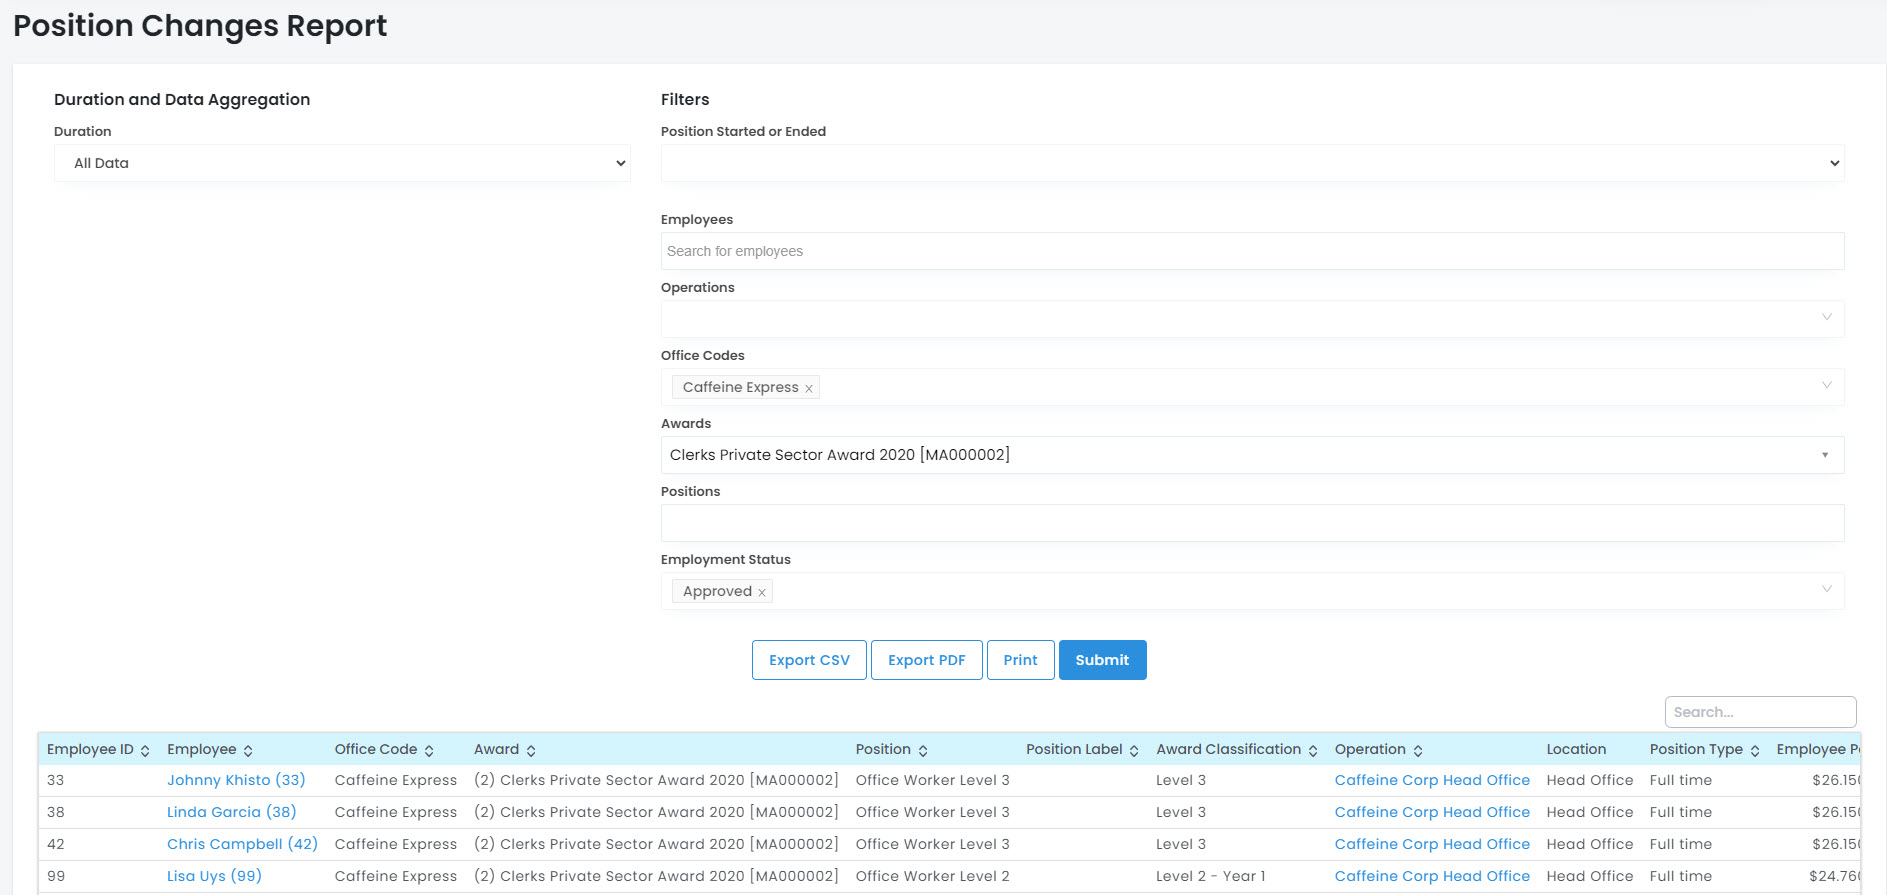Open the Duration dropdown
1887x895 pixels.
coord(341,163)
